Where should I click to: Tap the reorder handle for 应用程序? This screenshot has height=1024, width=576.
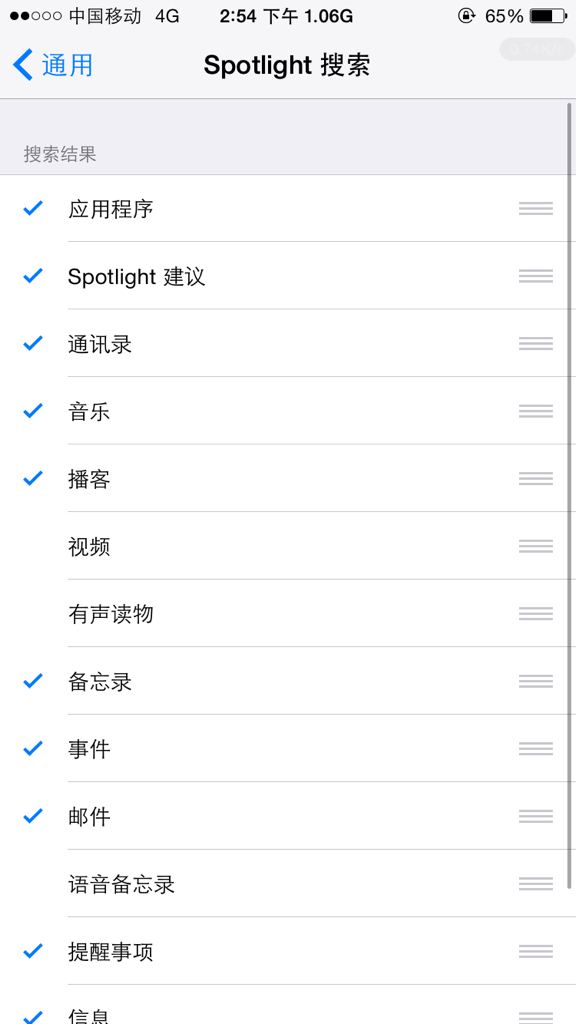[536, 208]
